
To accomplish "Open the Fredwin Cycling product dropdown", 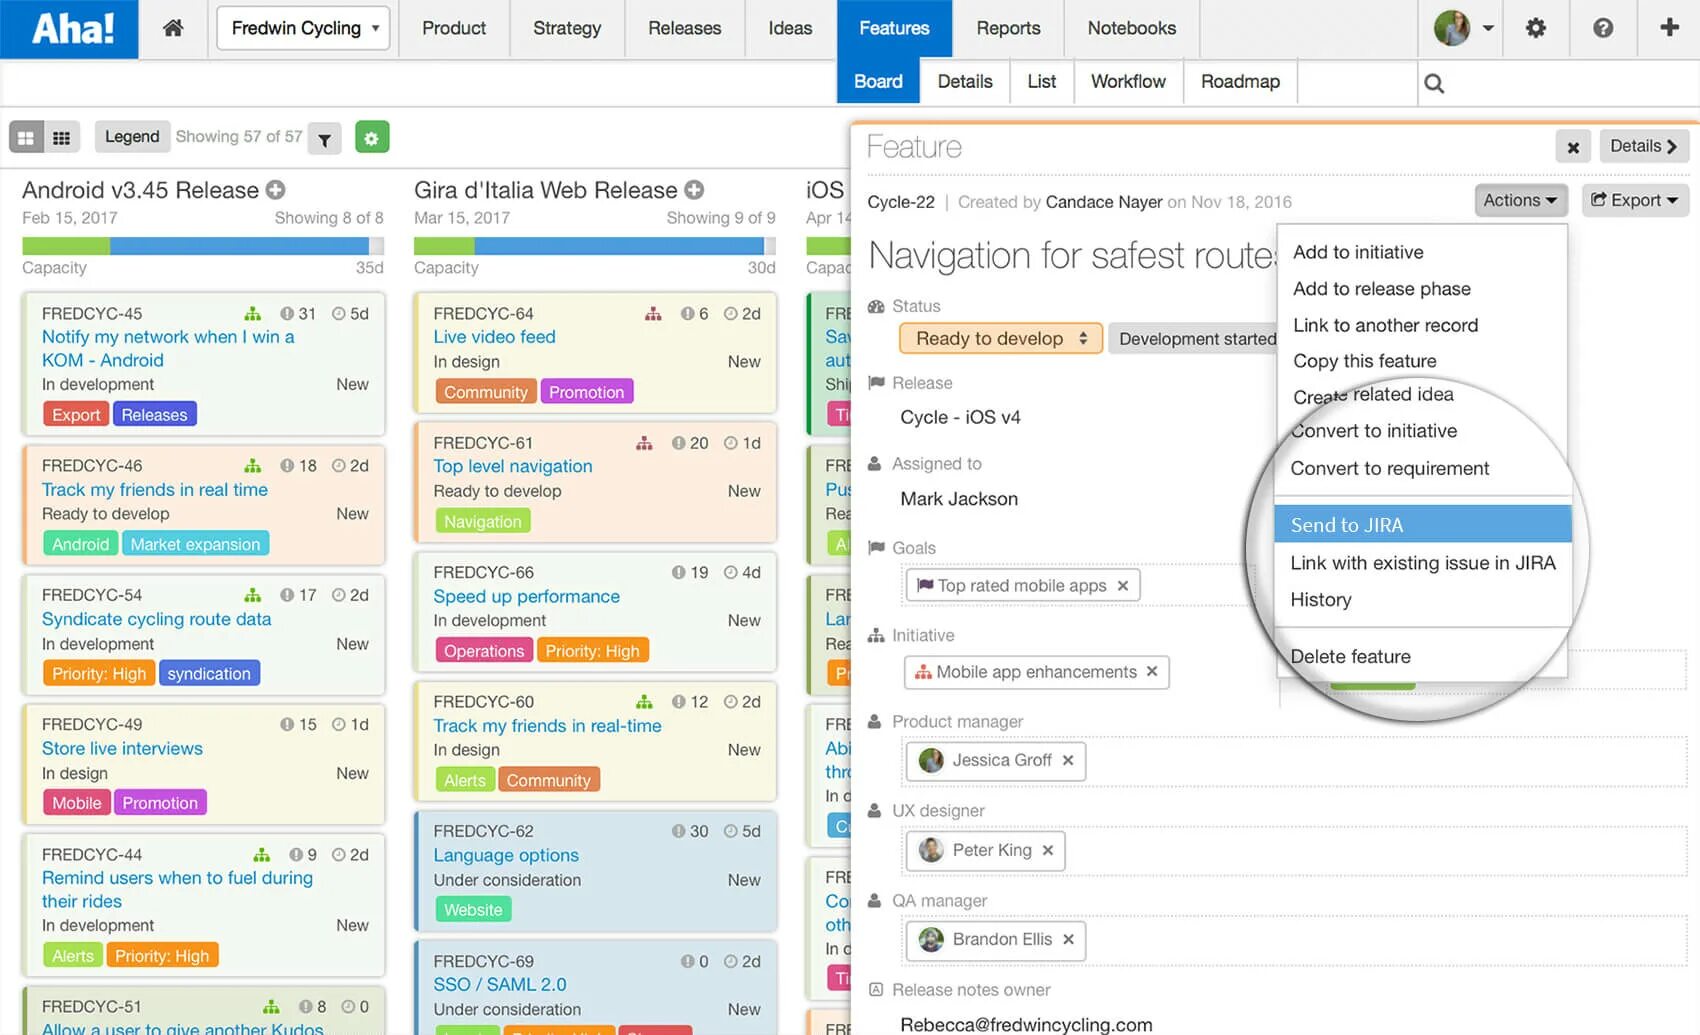I will pyautogui.click(x=303, y=28).
